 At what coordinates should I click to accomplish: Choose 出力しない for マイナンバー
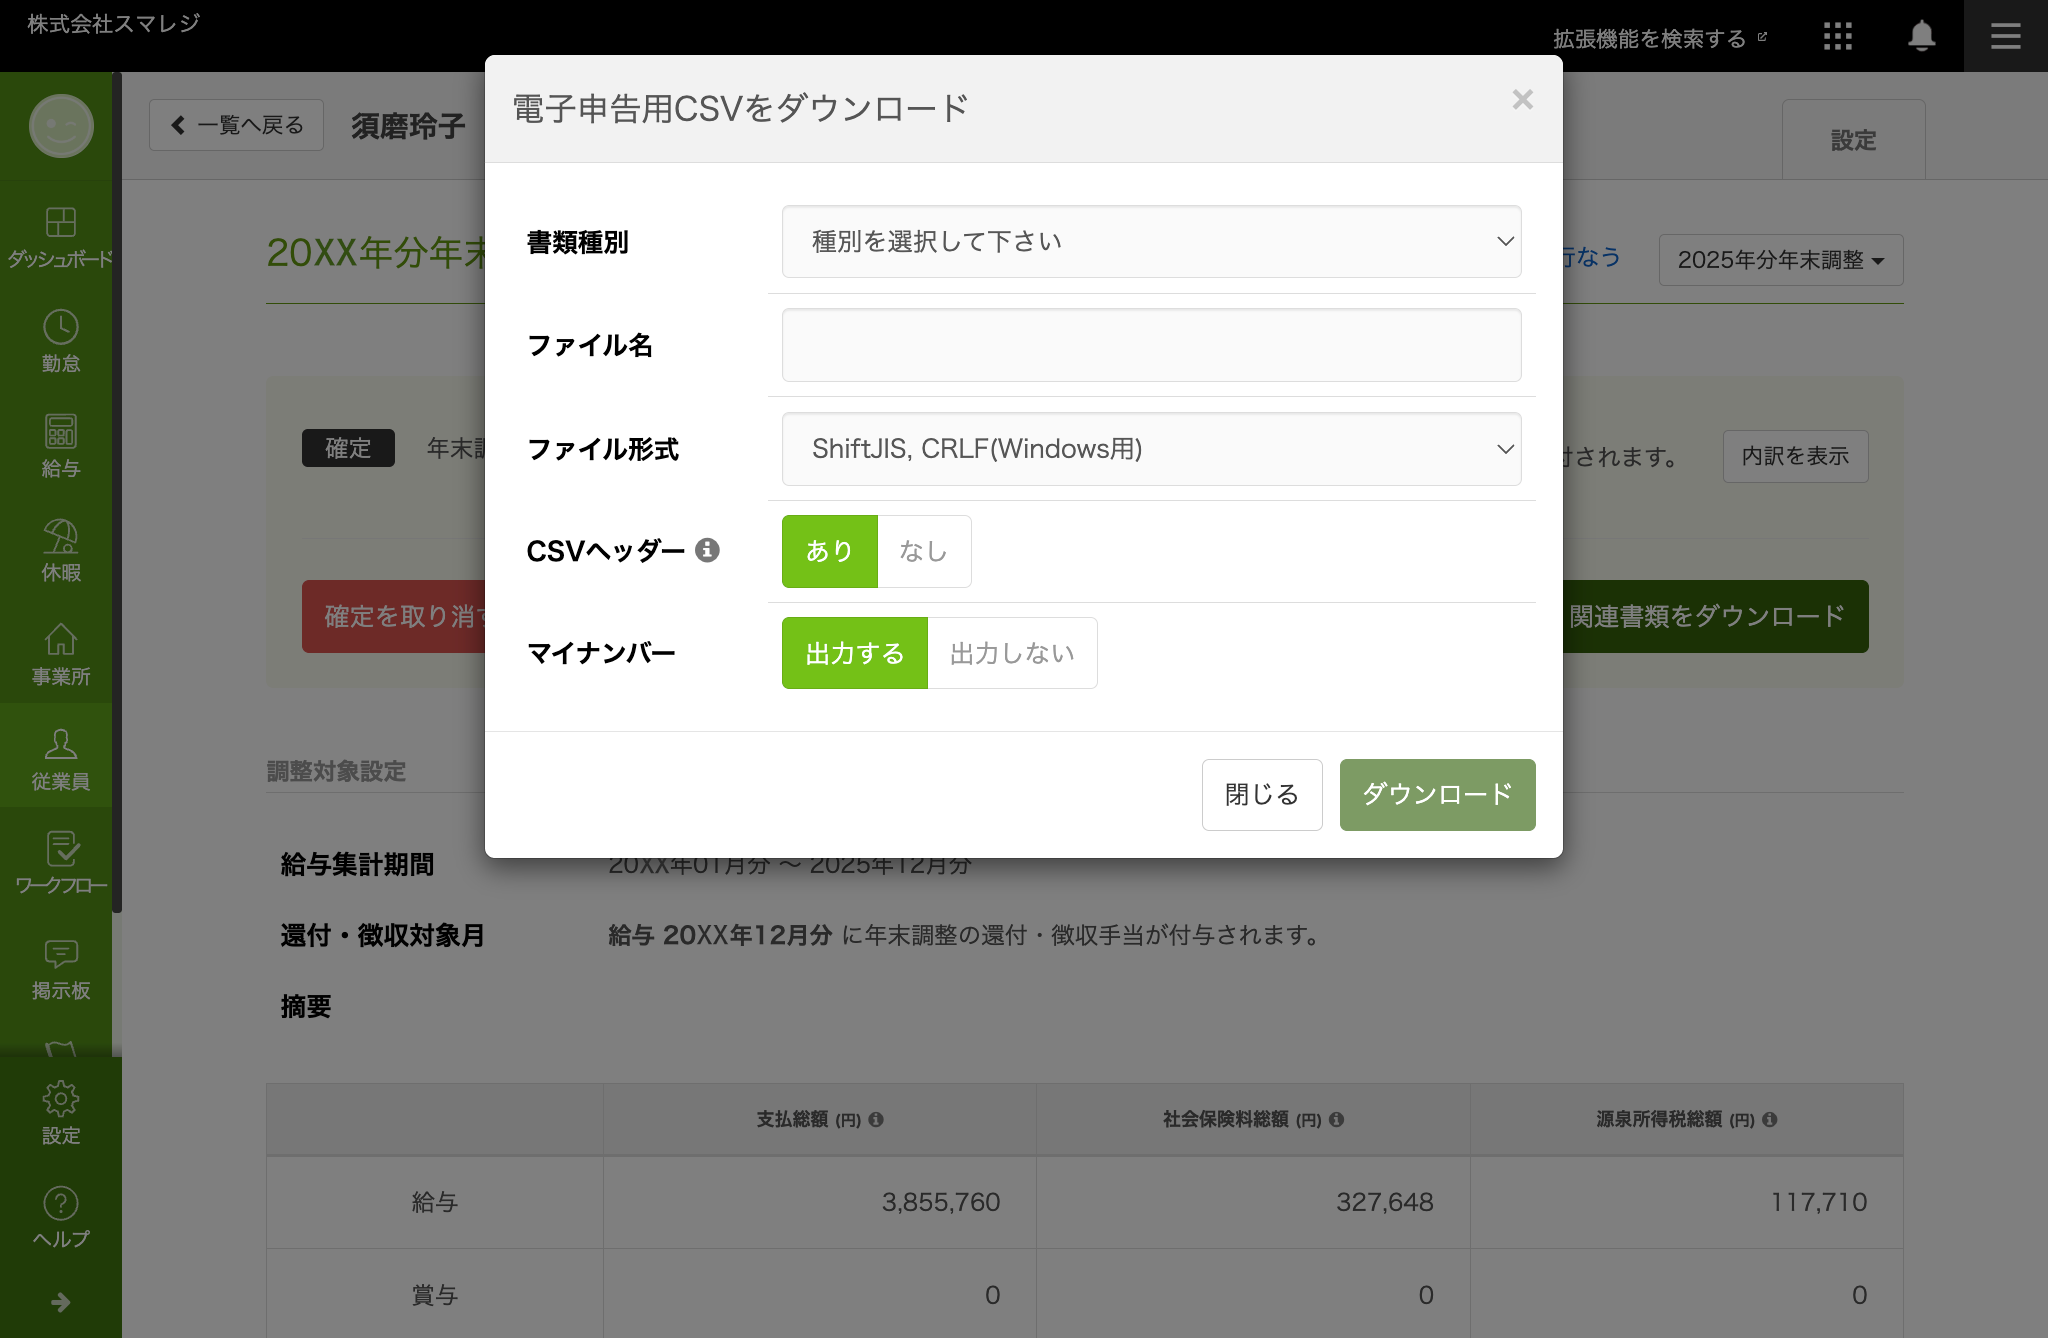[1011, 653]
